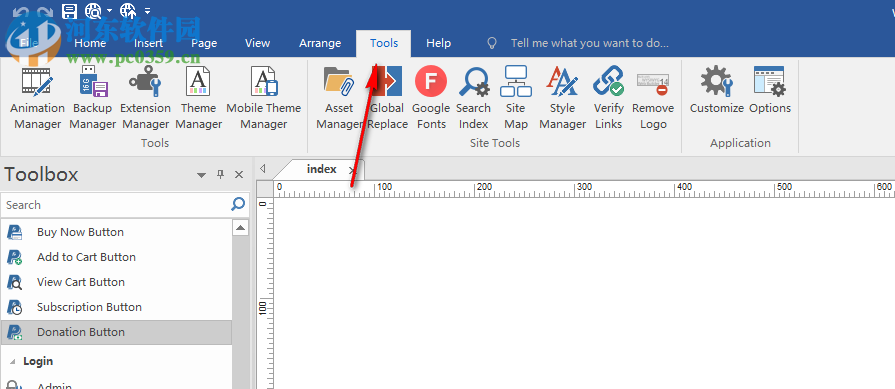Click the Global Replace tool

pos(388,98)
